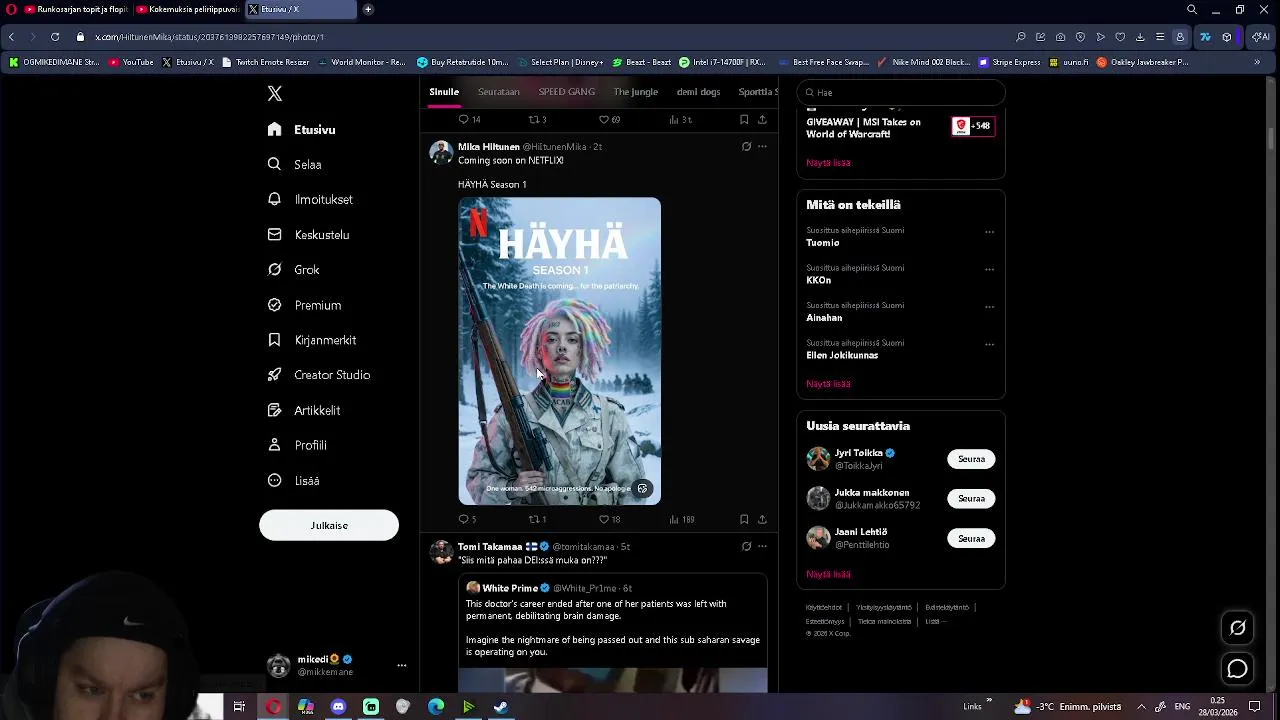
Task: Open options for Tuomio trend
Action: tap(989, 232)
